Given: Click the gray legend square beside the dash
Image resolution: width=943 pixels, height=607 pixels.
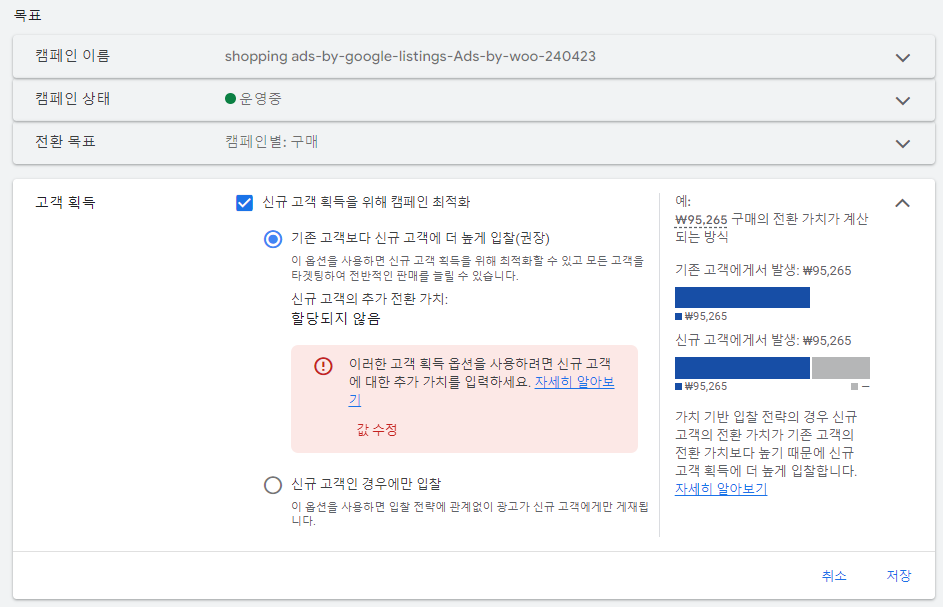Looking at the screenshot, I should tap(854, 386).
